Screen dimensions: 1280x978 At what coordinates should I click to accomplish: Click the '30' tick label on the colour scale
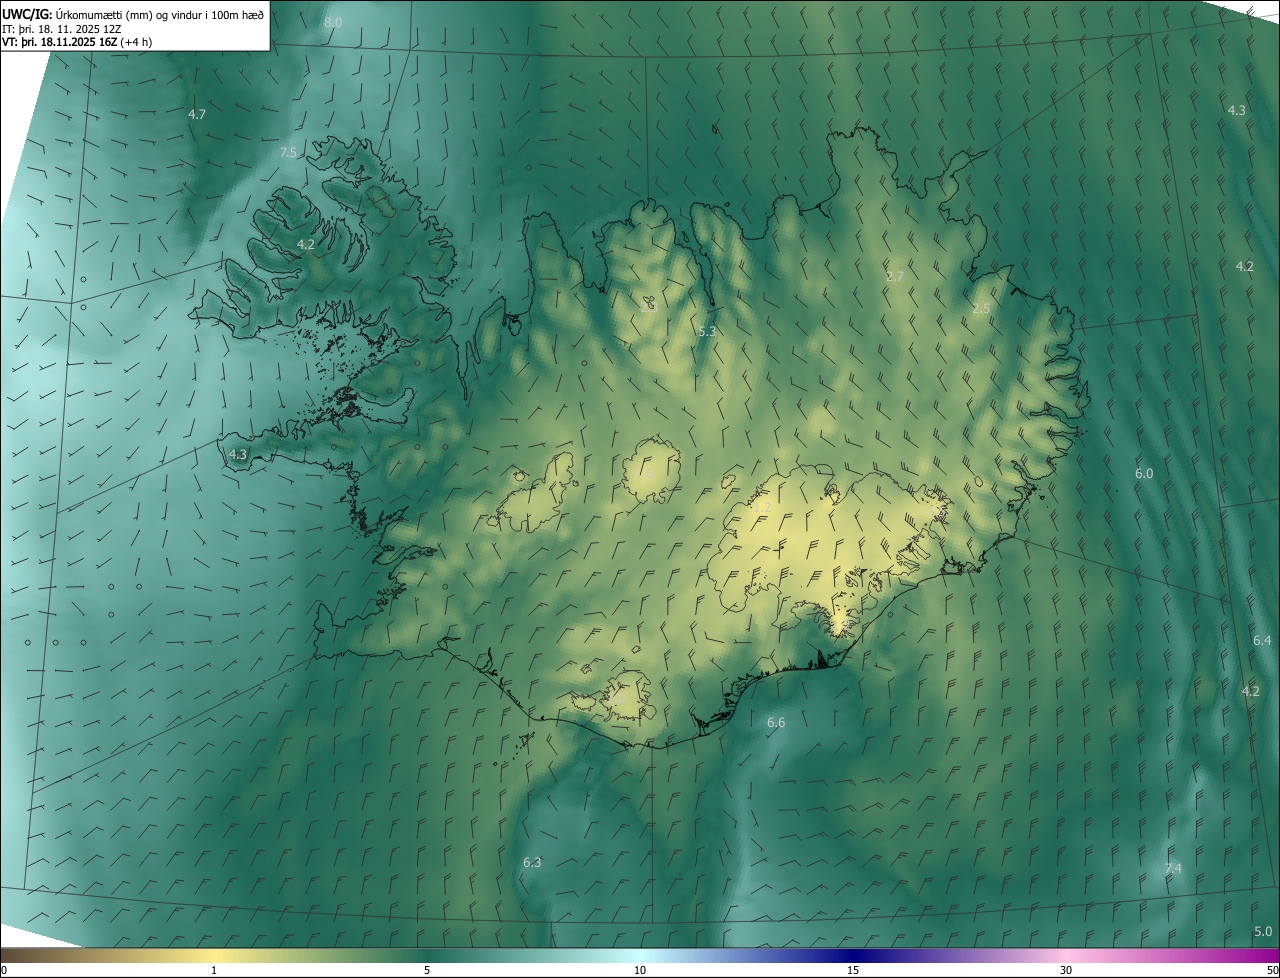tap(1066, 970)
